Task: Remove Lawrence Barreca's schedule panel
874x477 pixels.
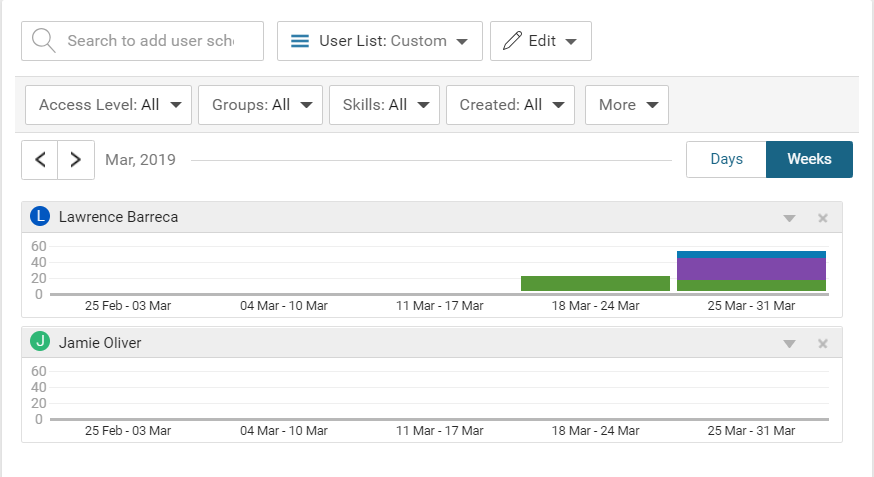Action: pos(822,218)
